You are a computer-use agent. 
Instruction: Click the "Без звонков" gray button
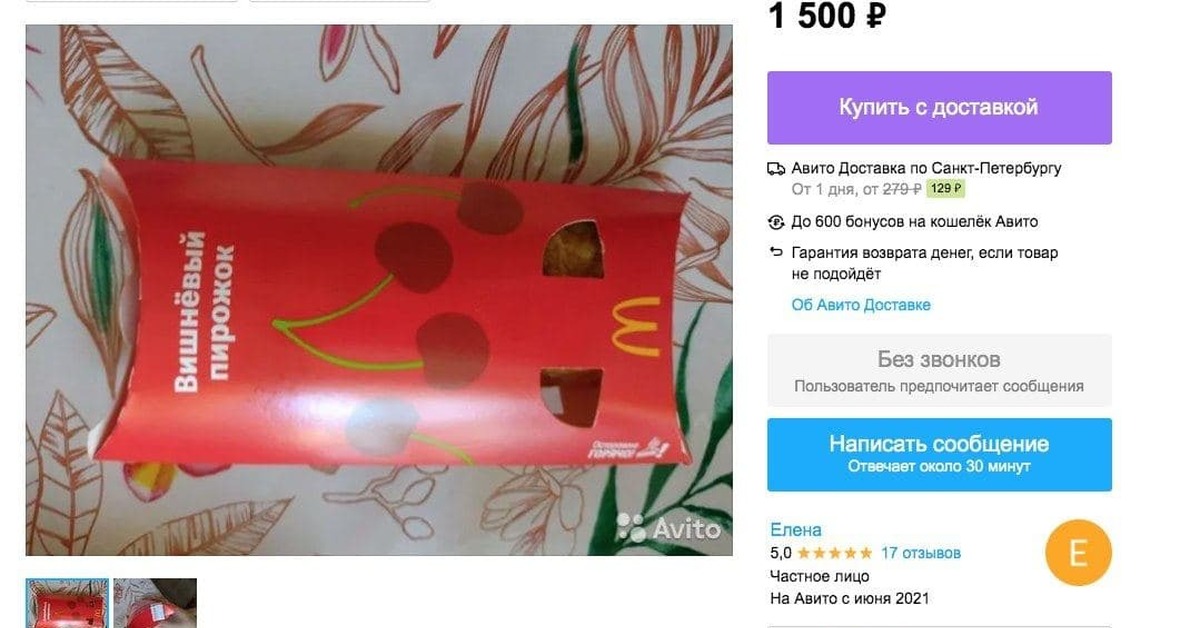point(939,370)
